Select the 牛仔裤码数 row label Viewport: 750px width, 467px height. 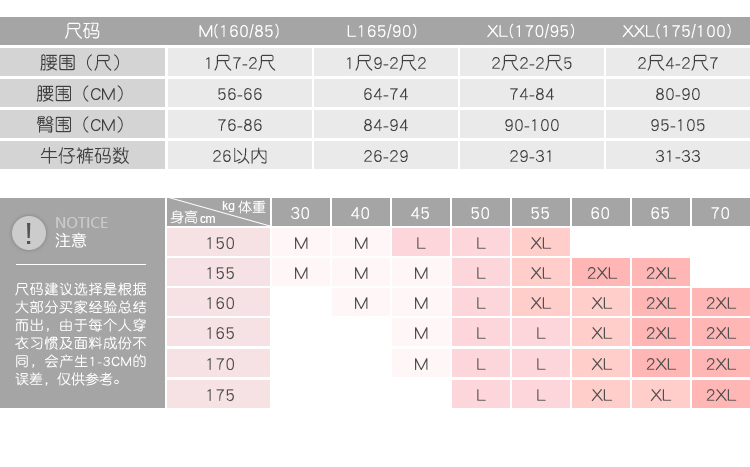point(85,156)
